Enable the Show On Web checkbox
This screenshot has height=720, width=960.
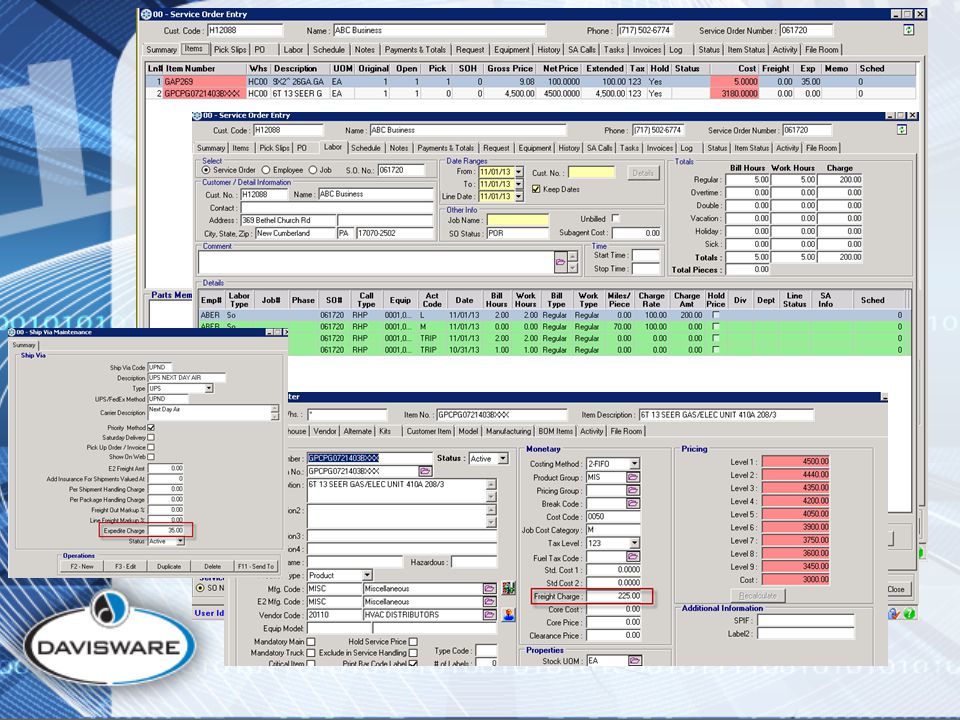(x=151, y=457)
